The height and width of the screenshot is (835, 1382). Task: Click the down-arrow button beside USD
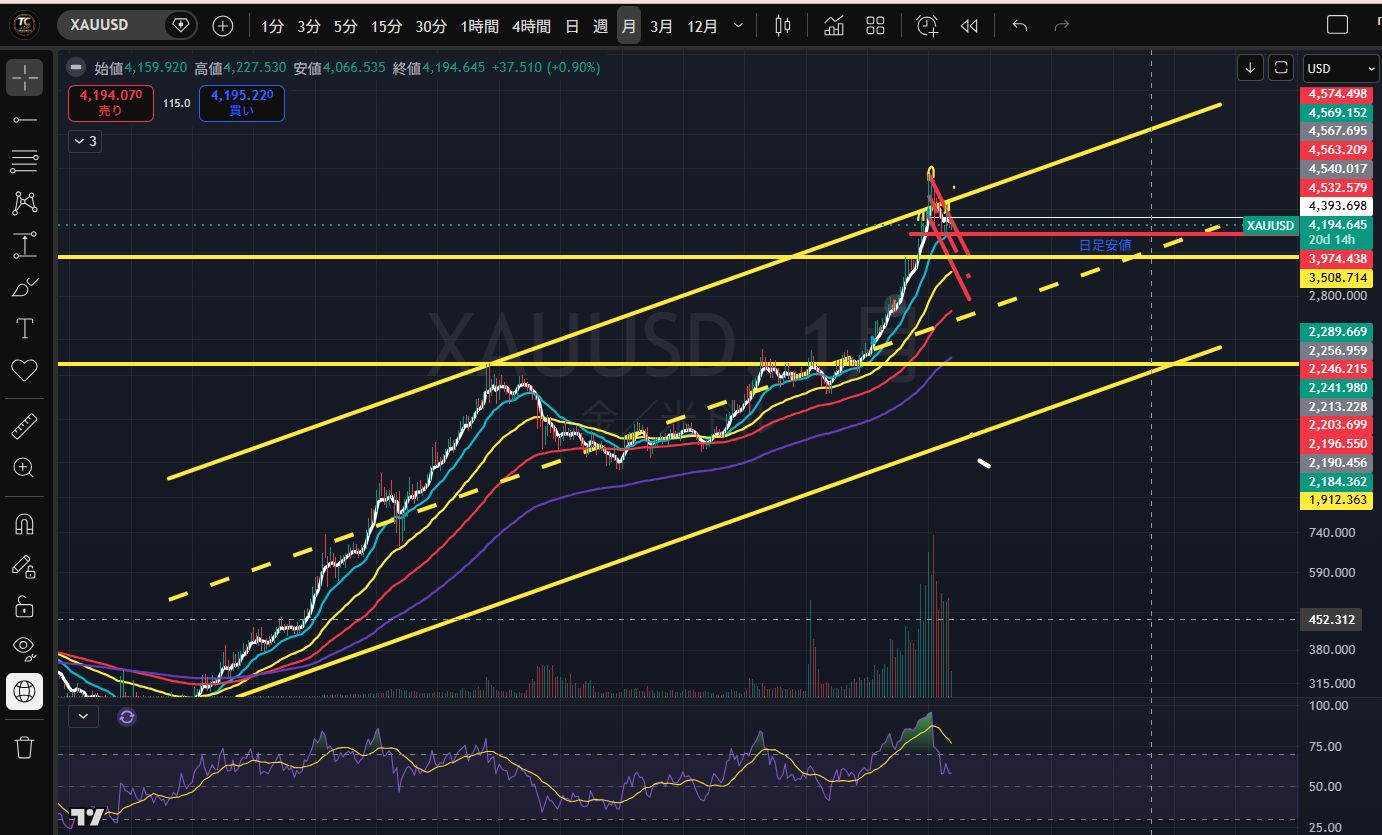[1250, 68]
